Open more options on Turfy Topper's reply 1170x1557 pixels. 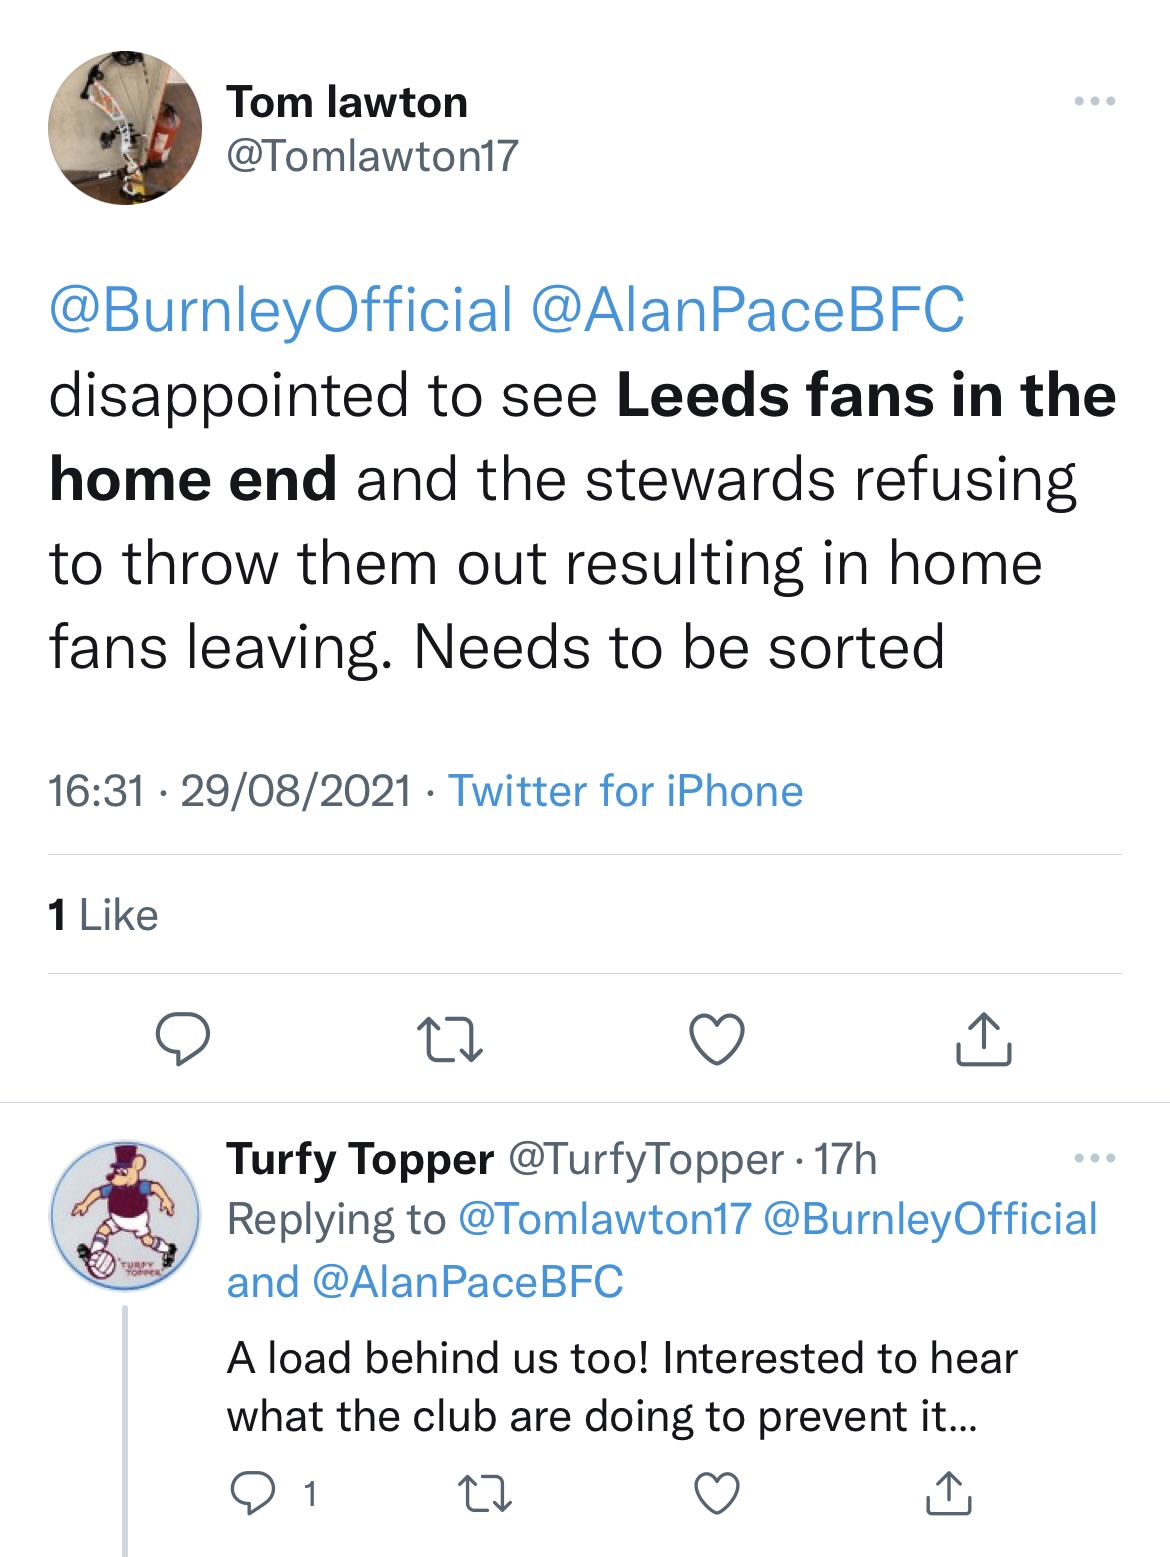[1094, 1158]
